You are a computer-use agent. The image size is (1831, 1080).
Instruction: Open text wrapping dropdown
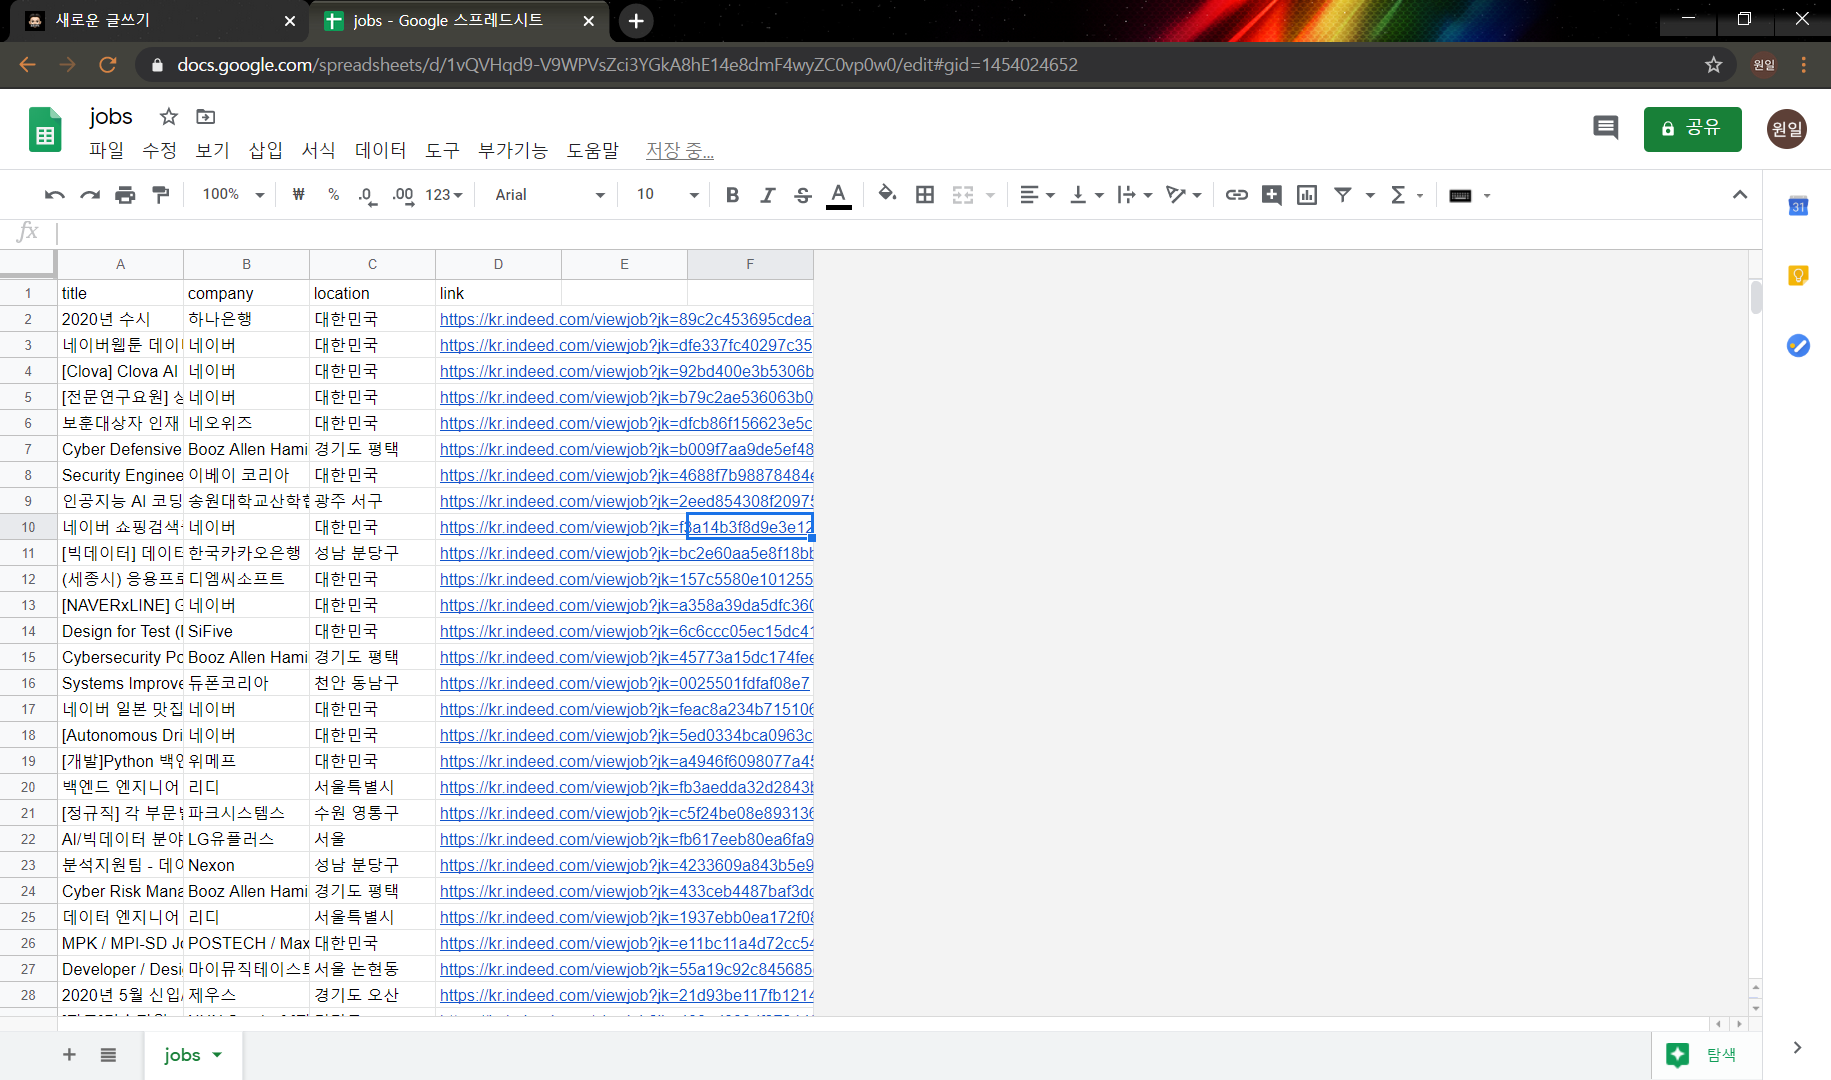[1134, 195]
